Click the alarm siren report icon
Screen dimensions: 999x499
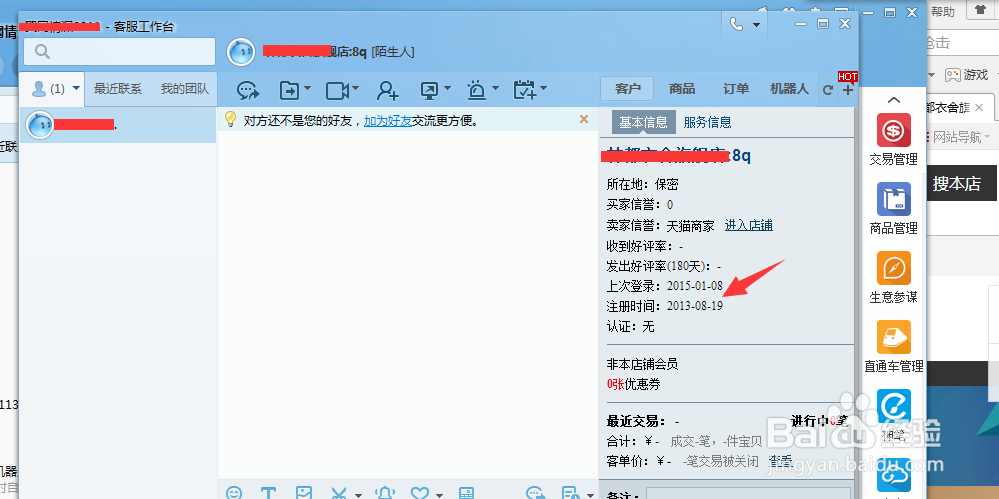pos(476,90)
